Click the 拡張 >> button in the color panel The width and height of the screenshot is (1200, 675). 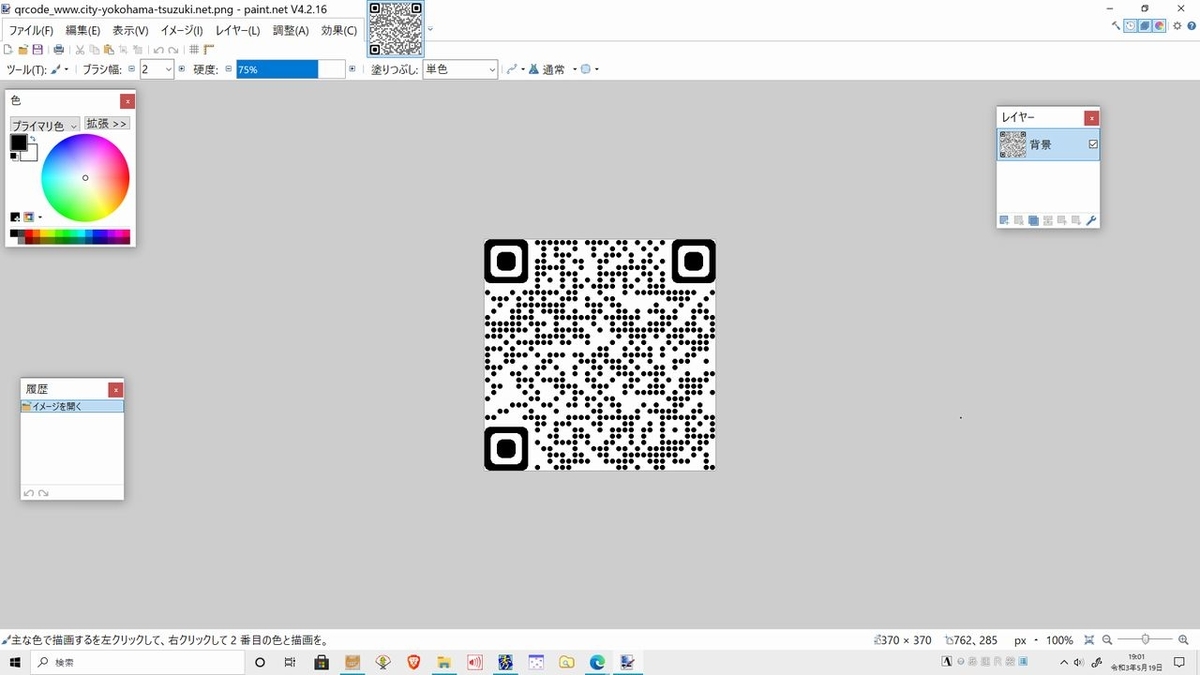pyautogui.click(x=107, y=123)
